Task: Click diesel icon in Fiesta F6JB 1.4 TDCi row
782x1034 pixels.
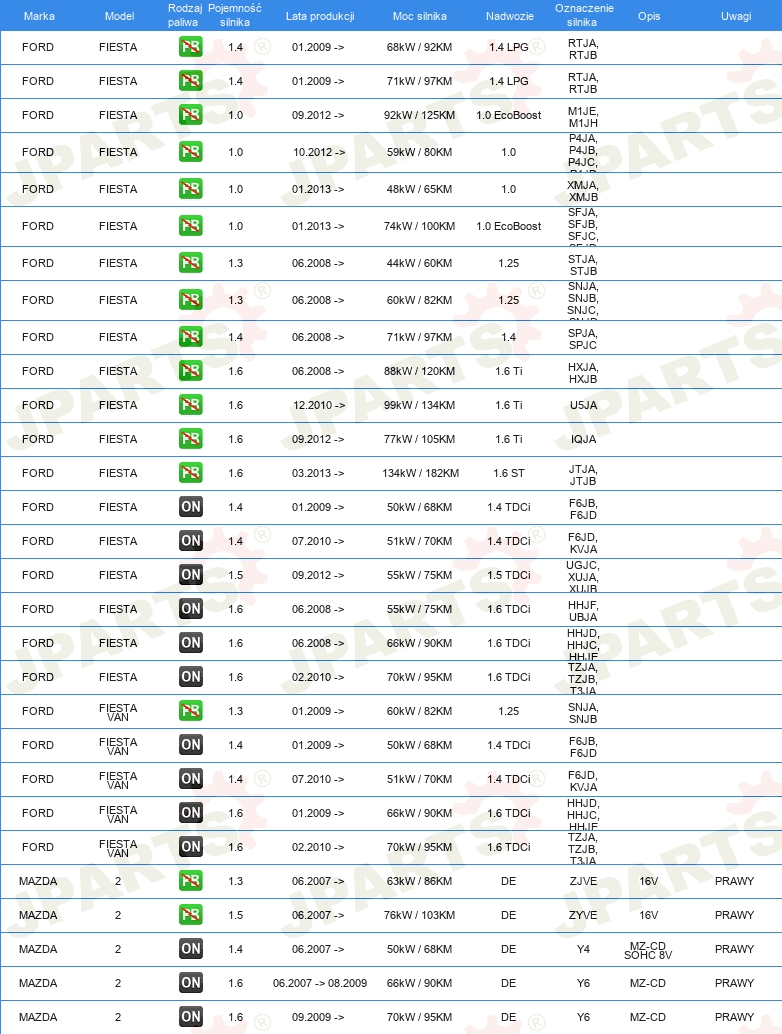Action: pyautogui.click(x=191, y=506)
